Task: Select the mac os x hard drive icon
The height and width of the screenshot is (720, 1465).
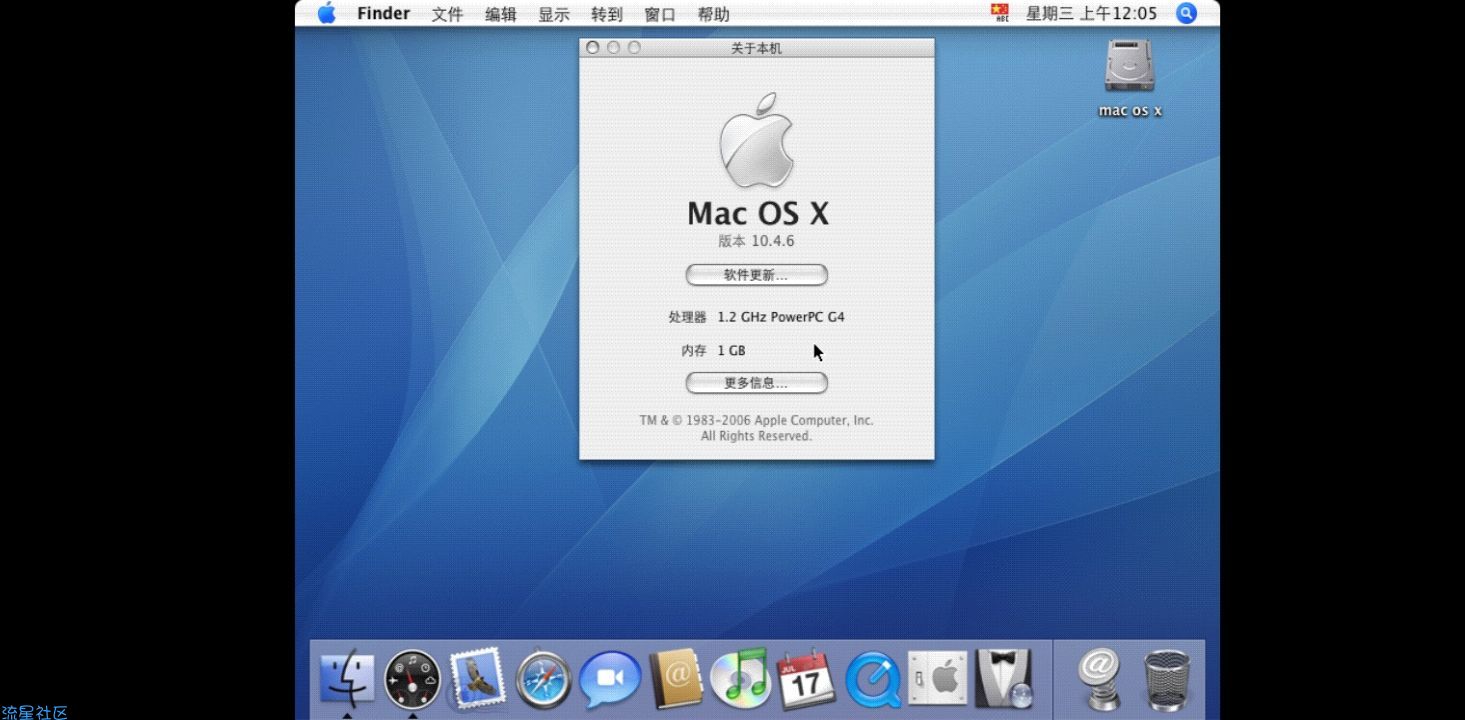Action: point(1130,67)
